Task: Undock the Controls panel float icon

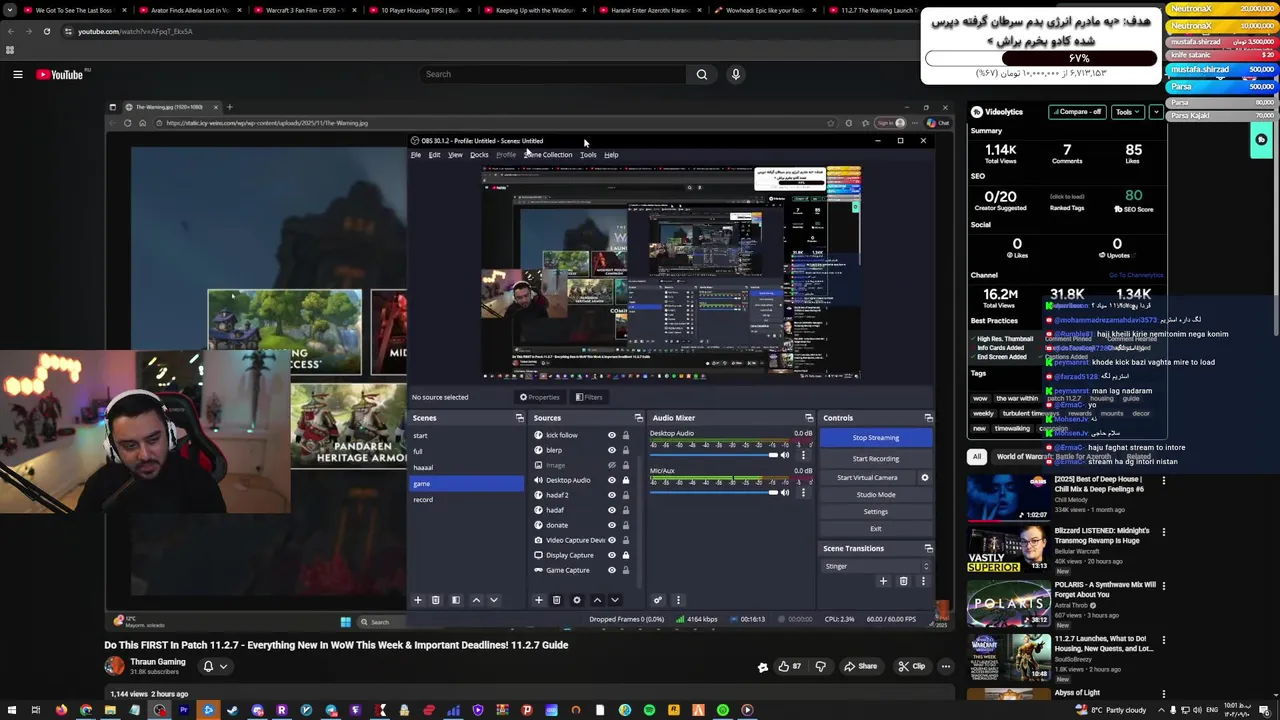Action: click(928, 418)
